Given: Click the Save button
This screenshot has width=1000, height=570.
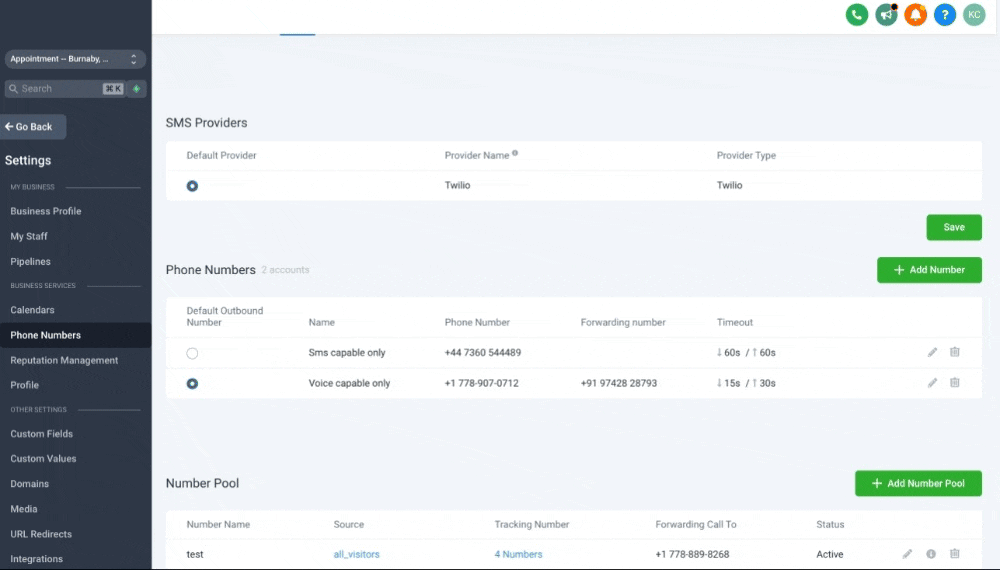Looking at the screenshot, I should 954,227.
